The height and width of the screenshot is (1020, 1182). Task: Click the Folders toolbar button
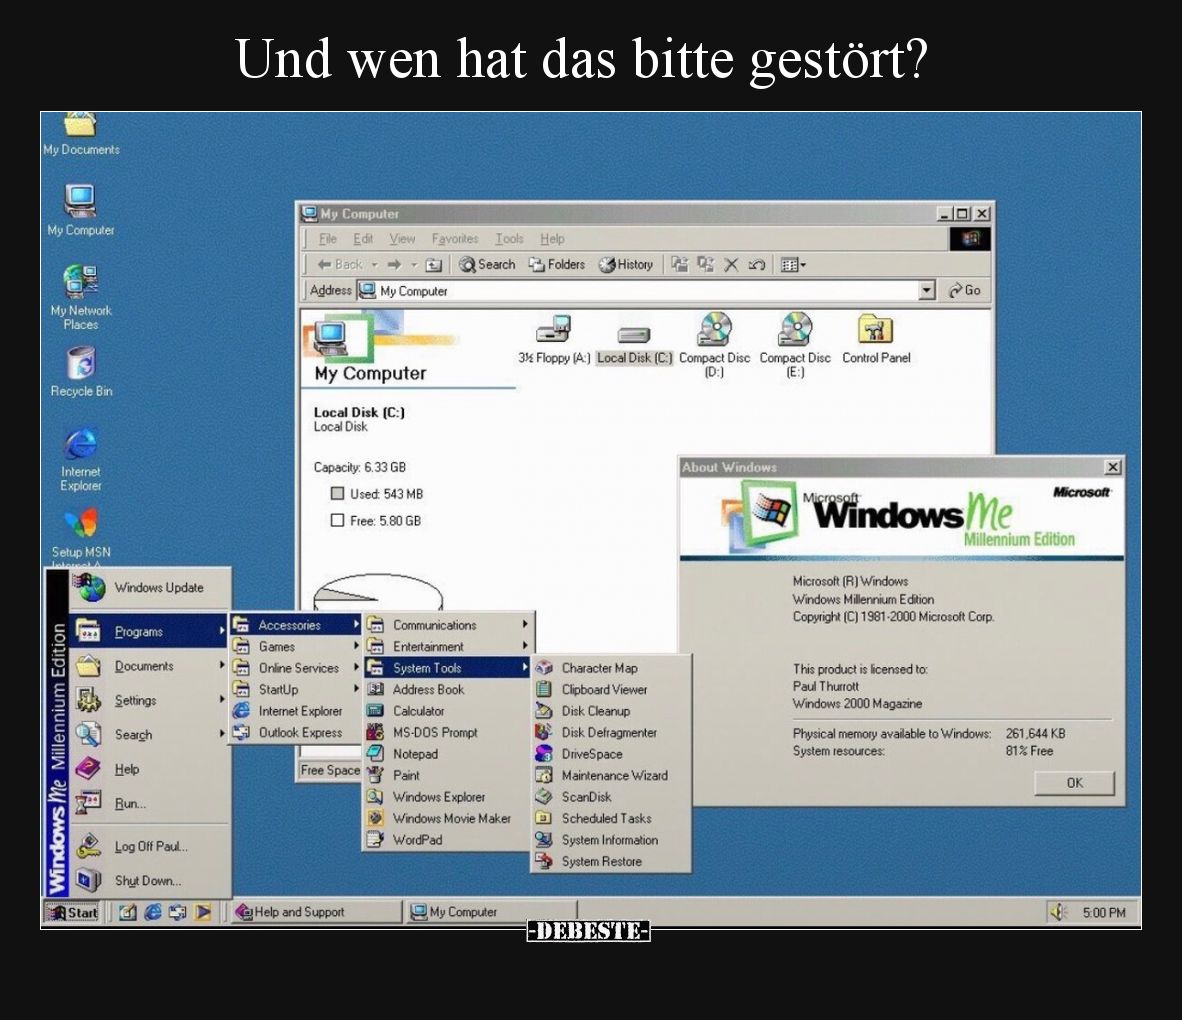point(556,265)
